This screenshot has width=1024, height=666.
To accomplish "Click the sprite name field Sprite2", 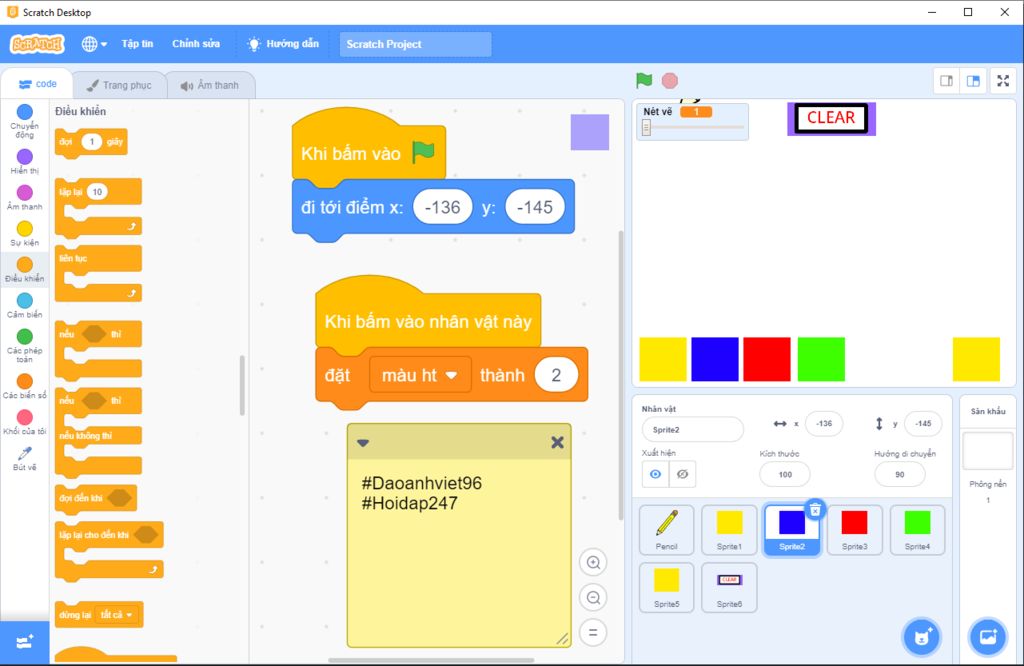I will pos(692,430).
